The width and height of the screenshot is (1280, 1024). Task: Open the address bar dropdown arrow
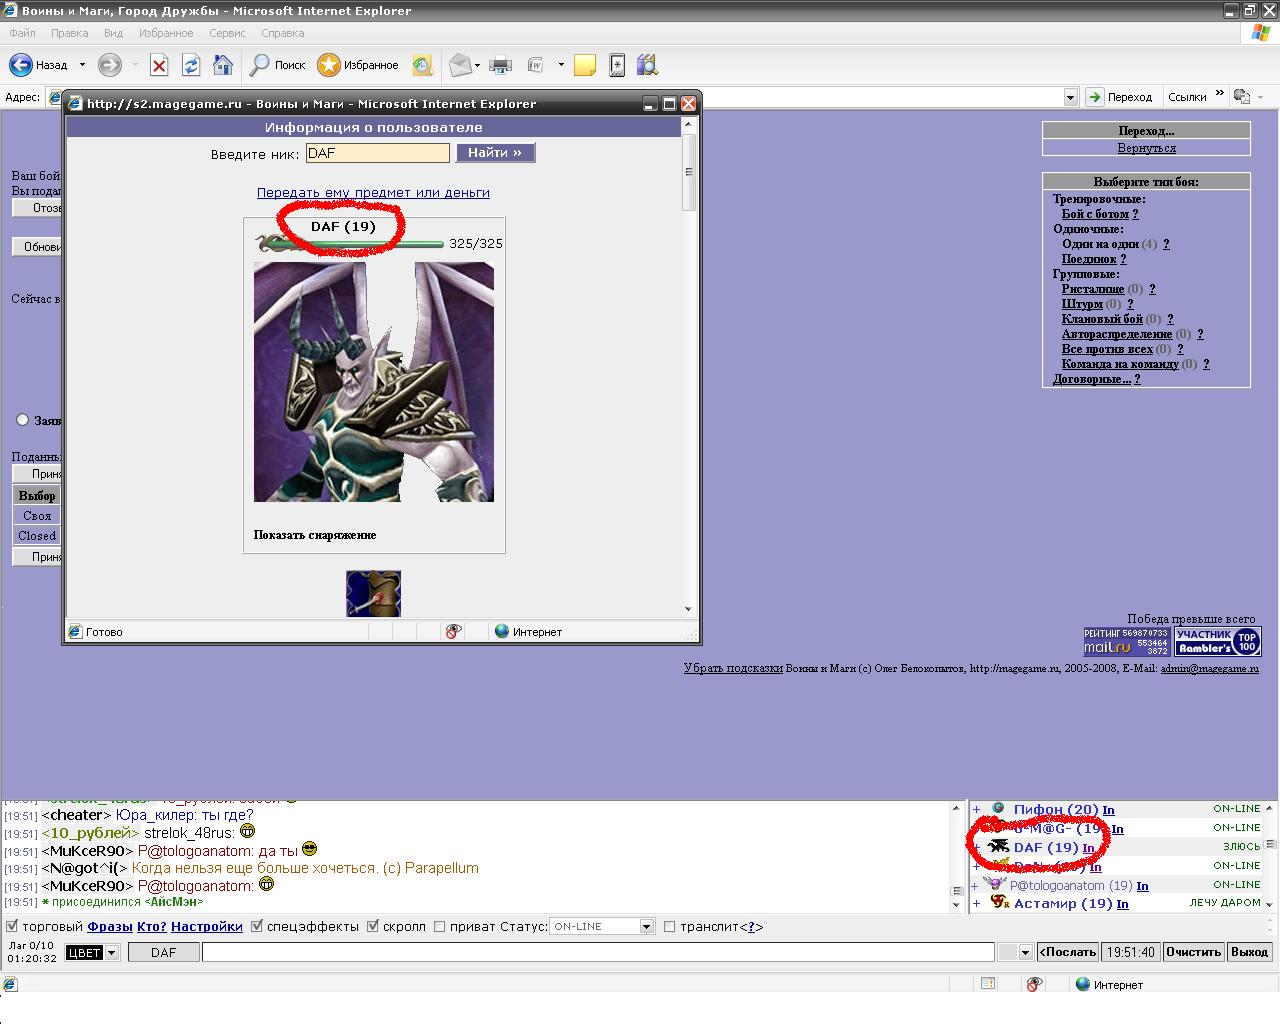tap(1071, 97)
